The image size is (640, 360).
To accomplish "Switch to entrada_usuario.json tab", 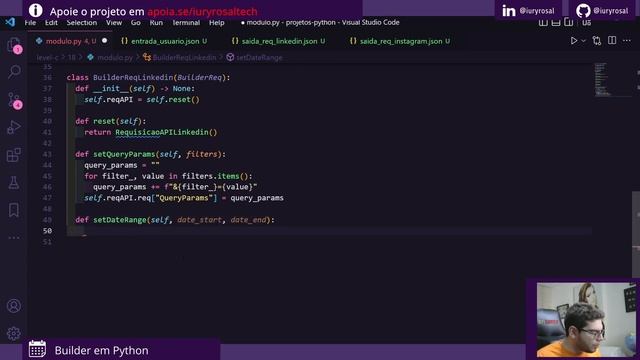I will pyautogui.click(x=164, y=41).
